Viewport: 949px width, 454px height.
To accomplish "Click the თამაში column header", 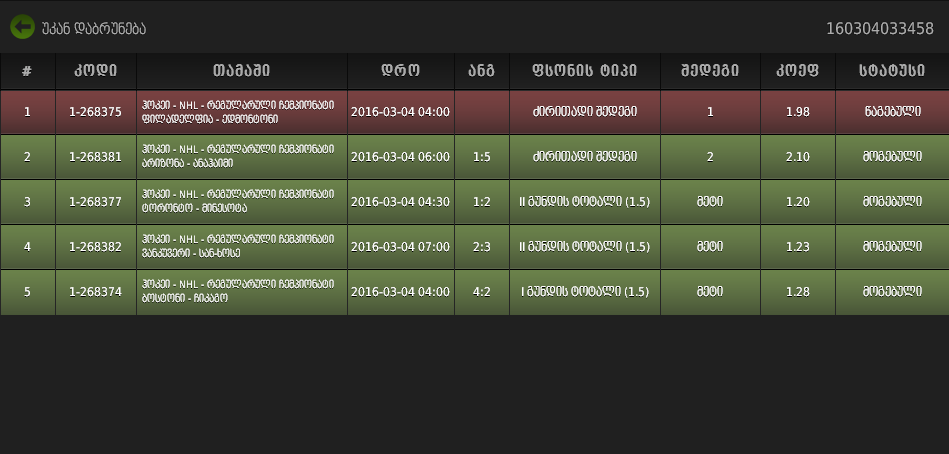I will (x=241, y=71).
